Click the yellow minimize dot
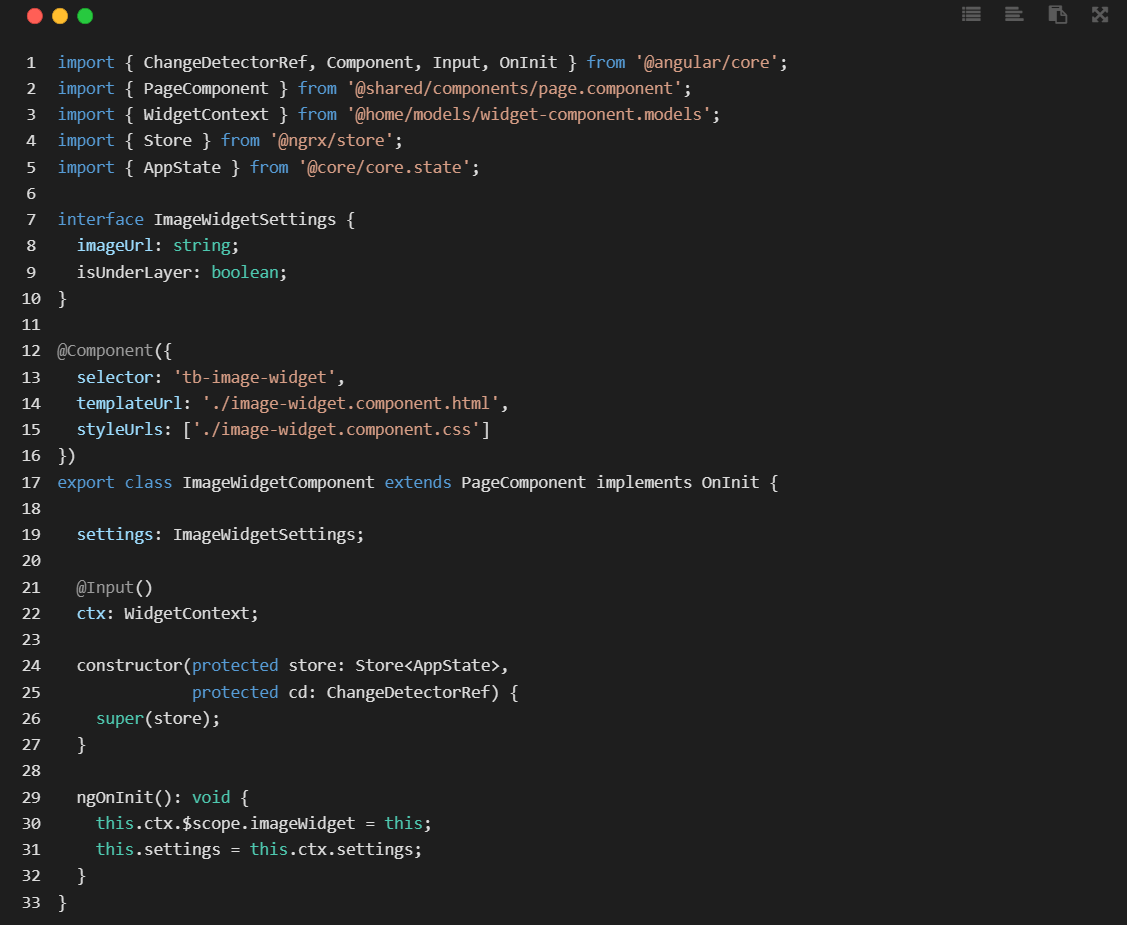Image resolution: width=1127 pixels, height=925 pixels. [x=60, y=16]
